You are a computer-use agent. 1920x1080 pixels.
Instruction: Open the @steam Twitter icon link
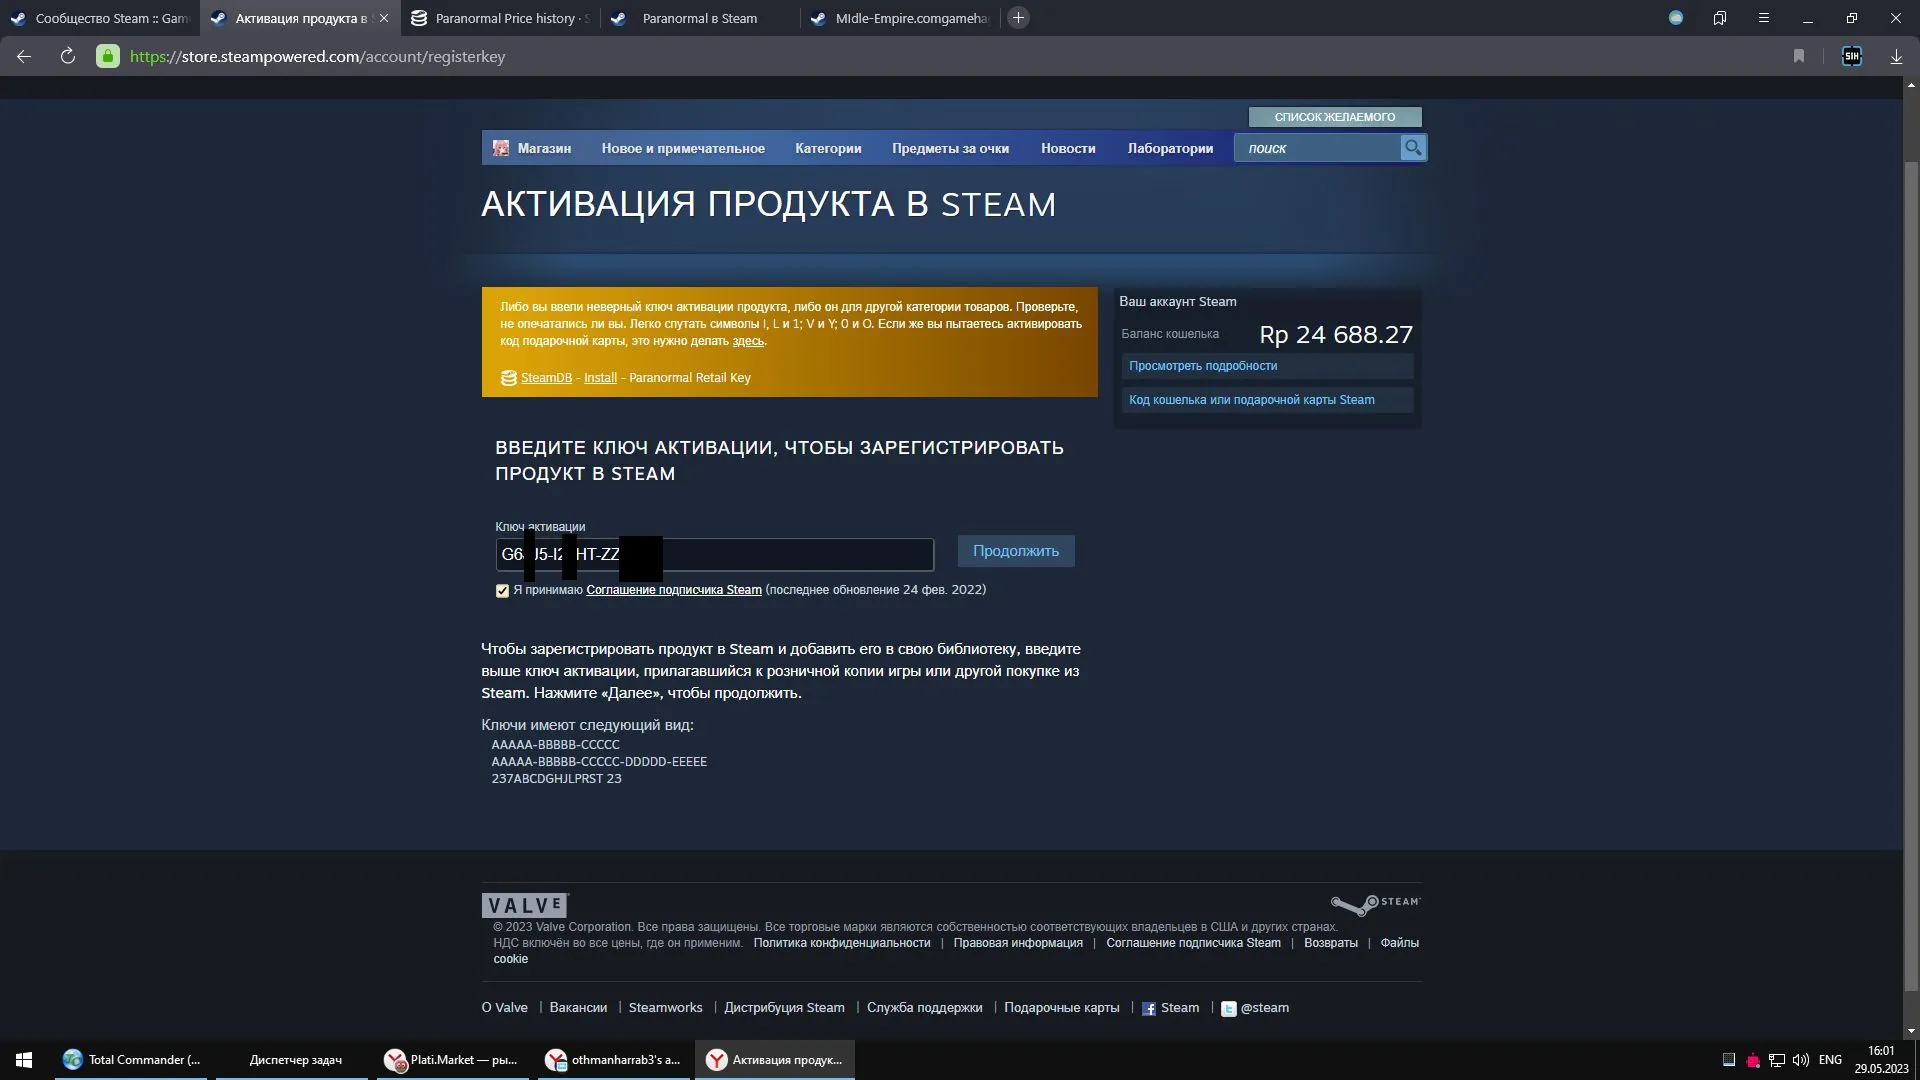(x=1229, y=1009)
